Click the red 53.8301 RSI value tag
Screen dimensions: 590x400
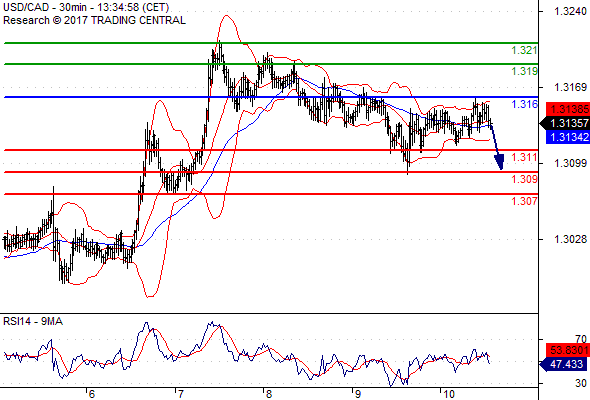coord(568,350)
